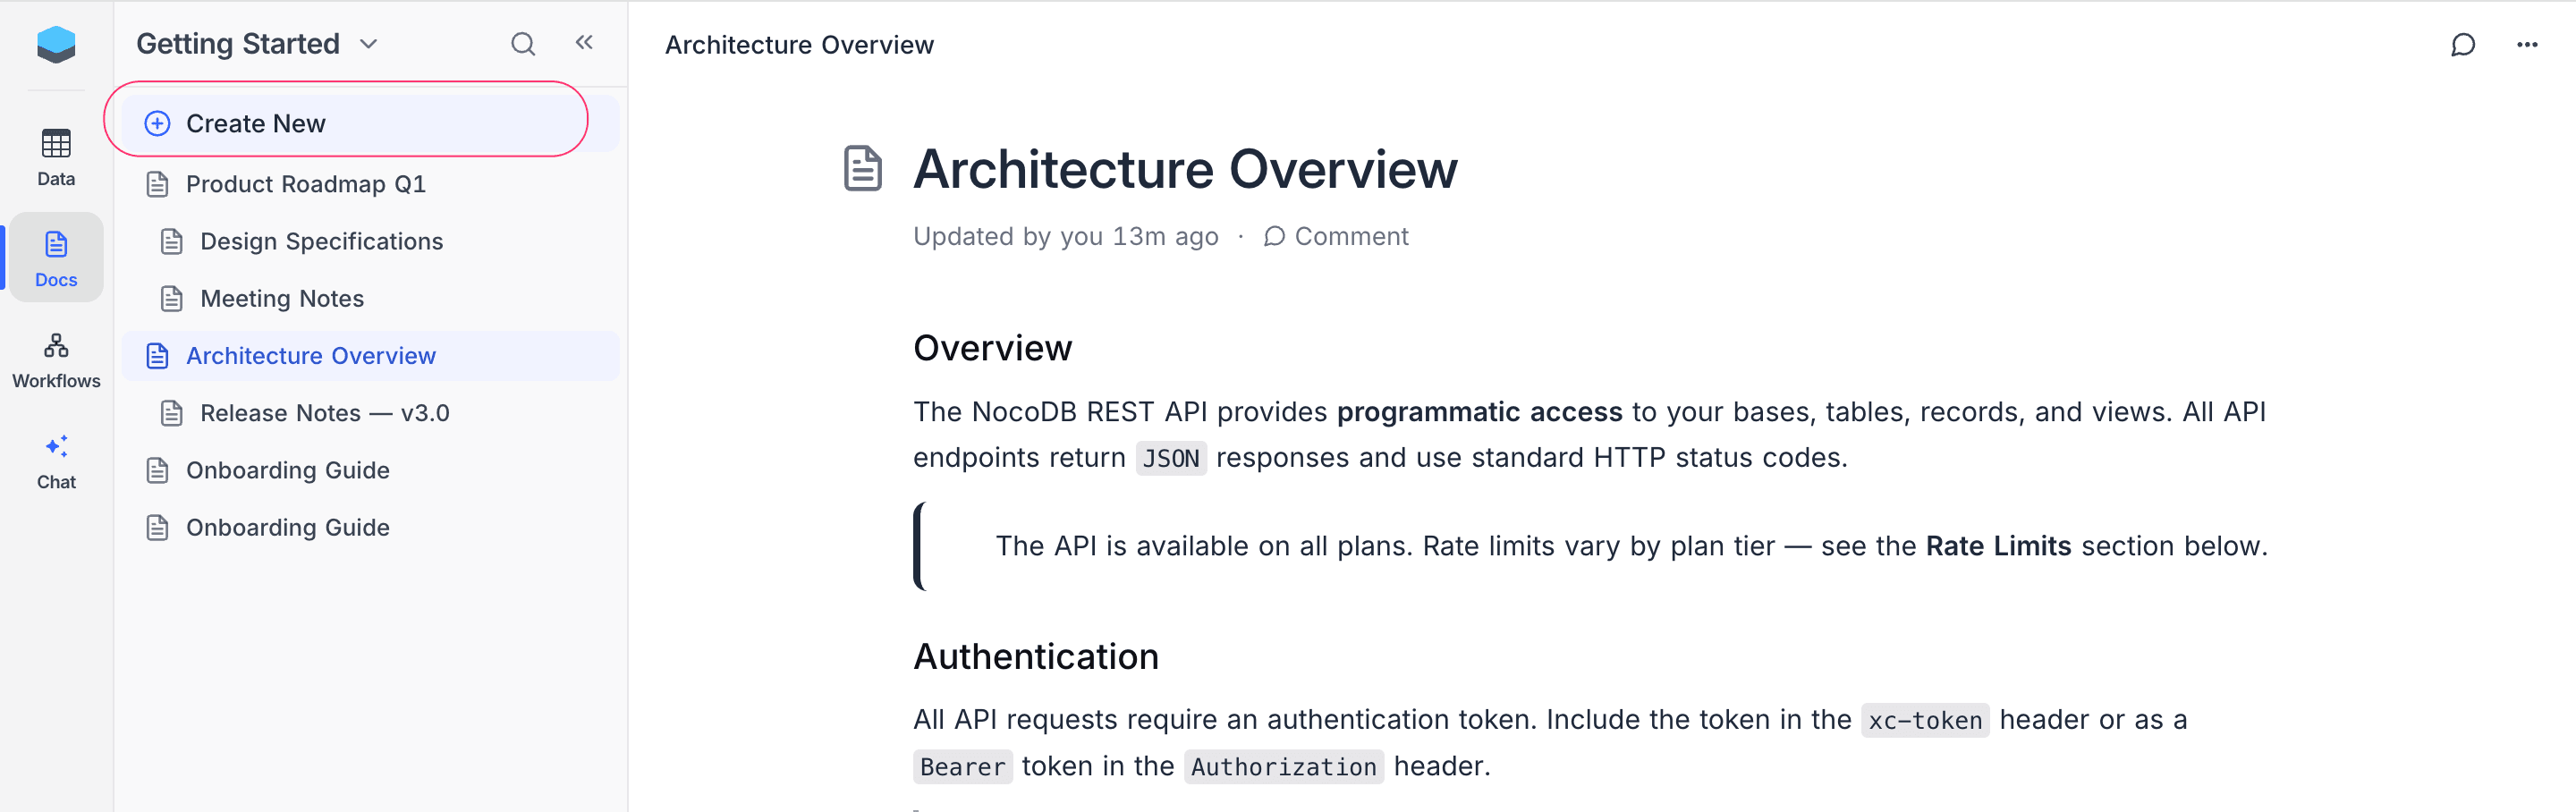Screen dimensions: 2576x812
Task: Collapse the docs sidebar
Action: coord(584,43)
